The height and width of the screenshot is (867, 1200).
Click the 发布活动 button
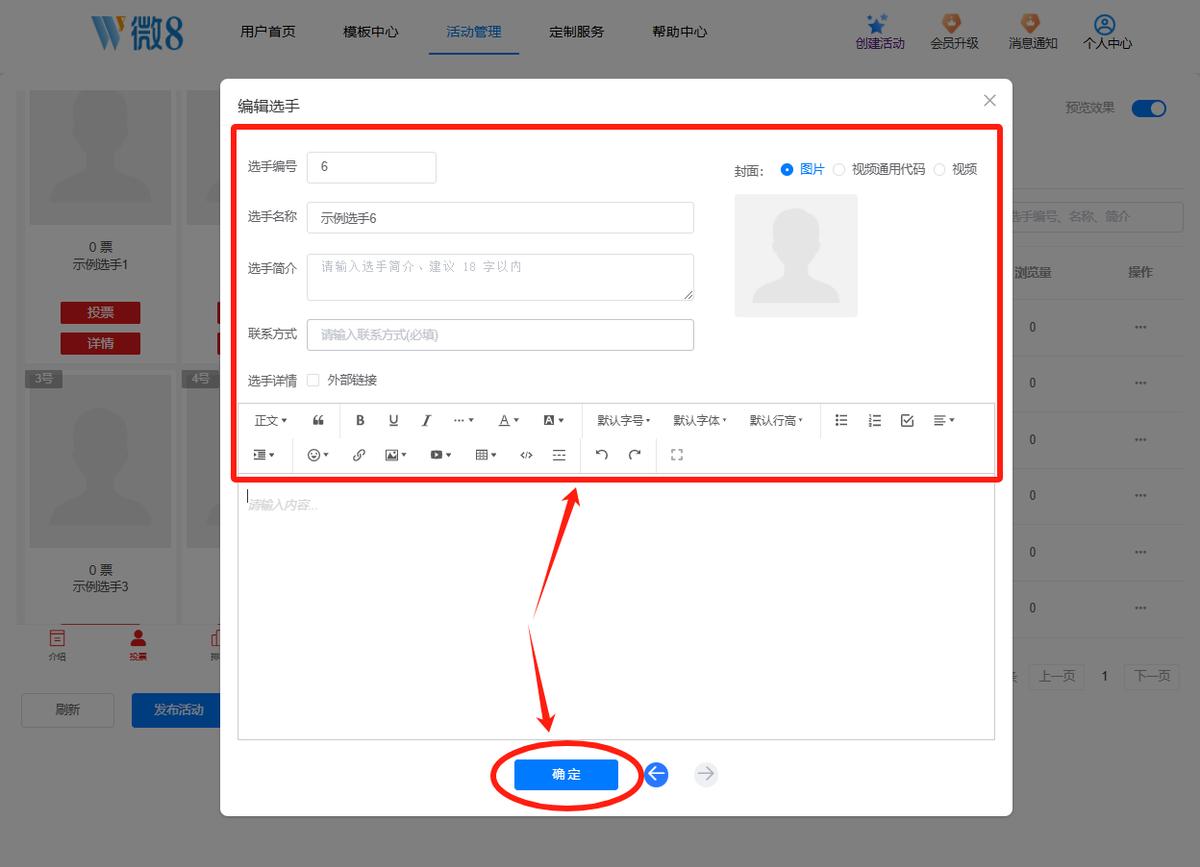pos(178,710)
